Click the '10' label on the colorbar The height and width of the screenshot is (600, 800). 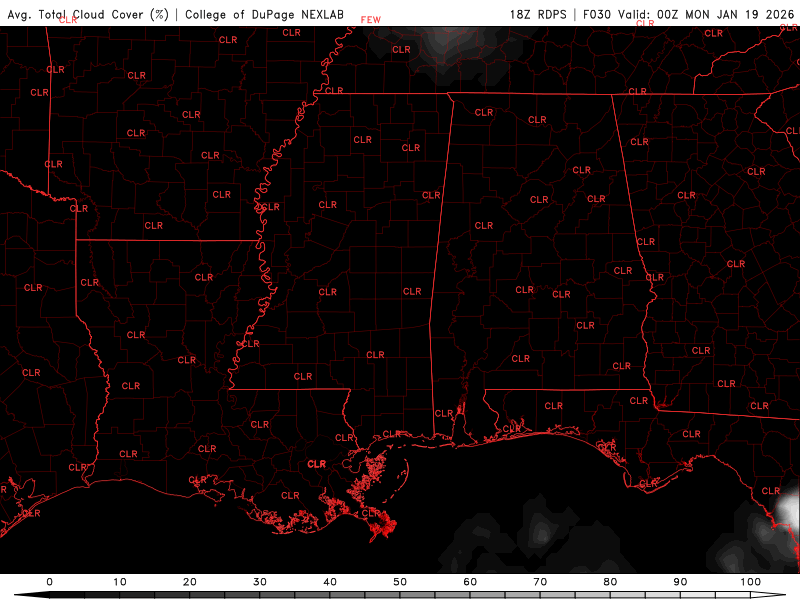point(120,582)
